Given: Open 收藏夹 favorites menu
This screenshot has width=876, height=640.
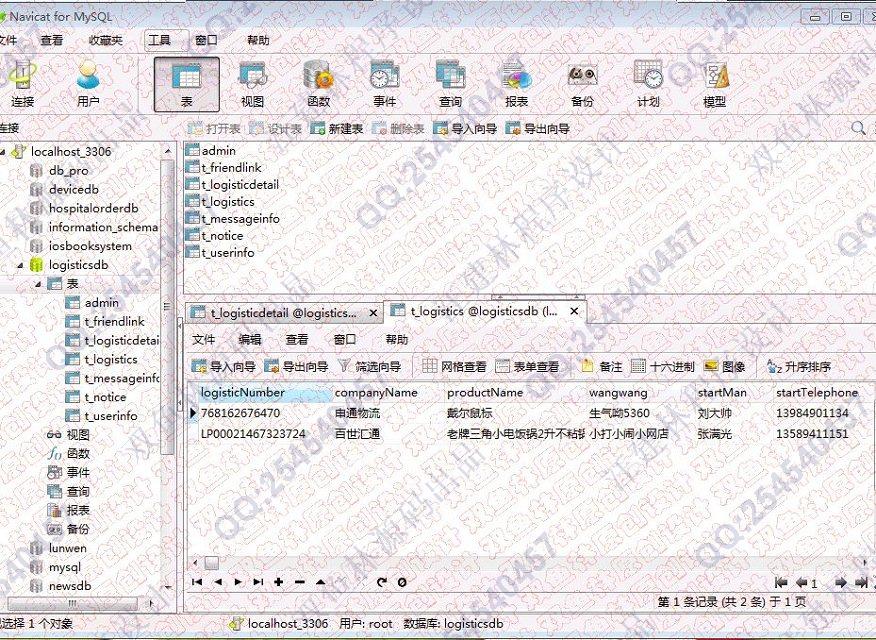Looking at the screenshot, I should coord(105,40).
